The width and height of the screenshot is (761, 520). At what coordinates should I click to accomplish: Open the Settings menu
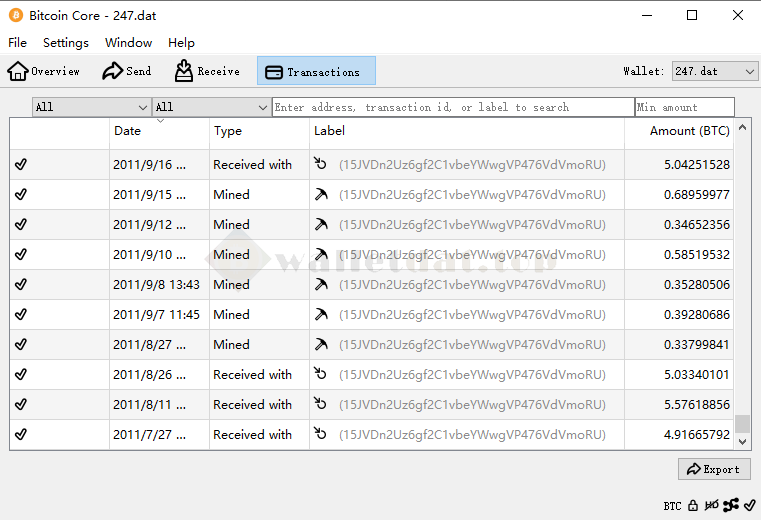[66, 43]
